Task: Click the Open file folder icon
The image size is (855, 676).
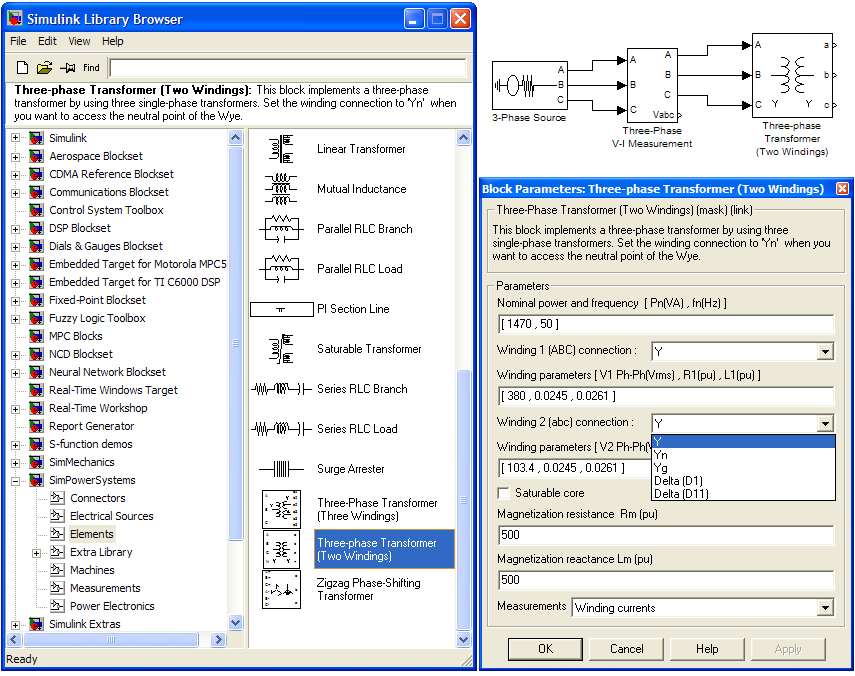Action: (44, 68)
